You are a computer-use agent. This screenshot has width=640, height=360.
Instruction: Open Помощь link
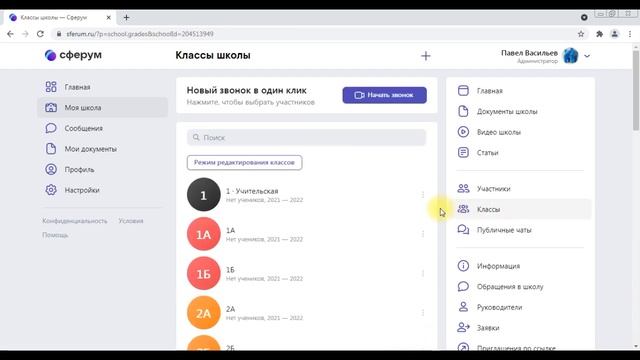tap(55, 235)
